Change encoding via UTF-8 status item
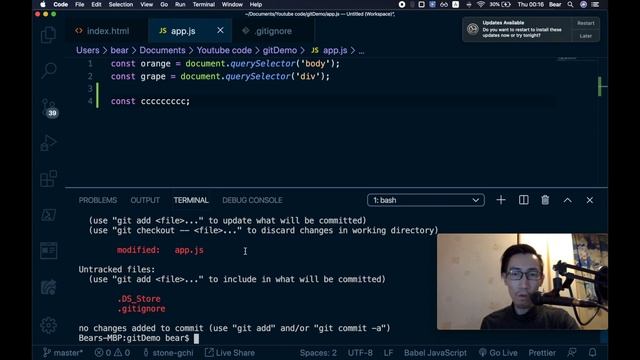Viewport: 640px width, 360px height. (360, 353)
